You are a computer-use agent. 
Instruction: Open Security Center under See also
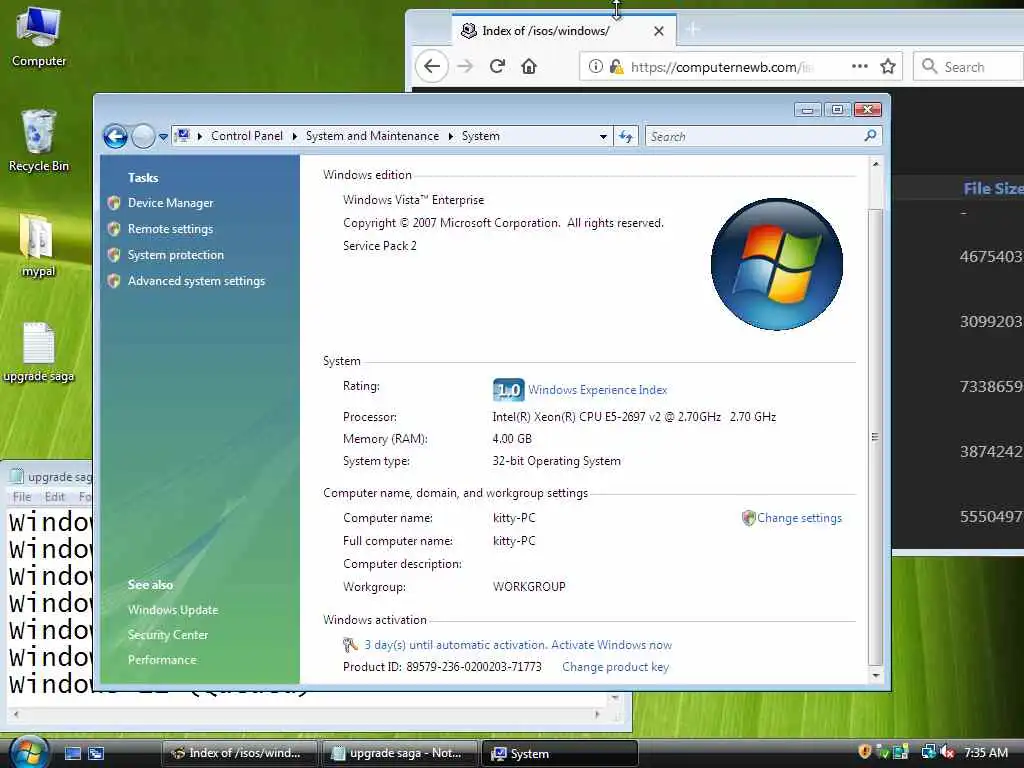(168, 635)
